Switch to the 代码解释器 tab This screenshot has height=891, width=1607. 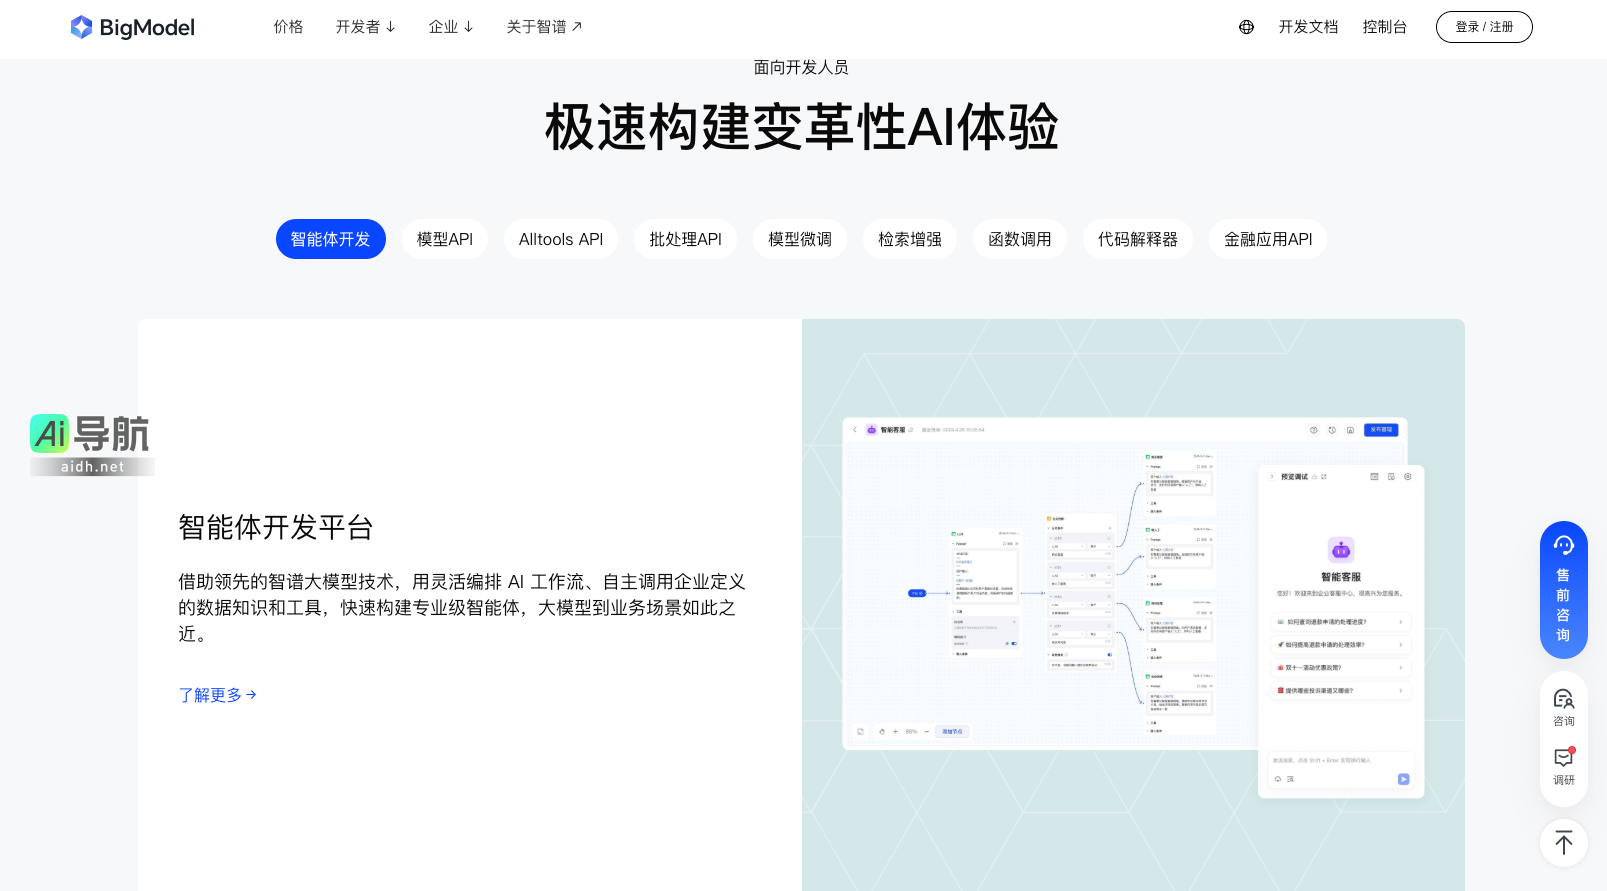point(1137,239)
